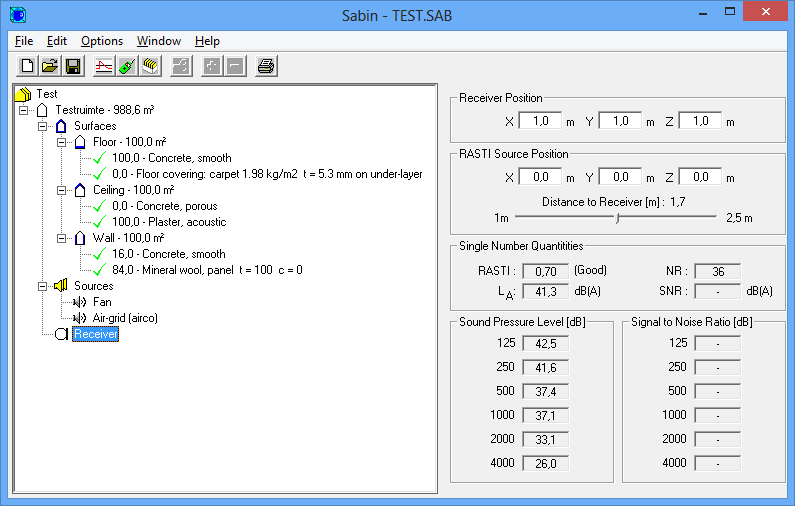Screen dimensions: 795x506
Task: Click the LA value 41,3 field
Action: 546,292
